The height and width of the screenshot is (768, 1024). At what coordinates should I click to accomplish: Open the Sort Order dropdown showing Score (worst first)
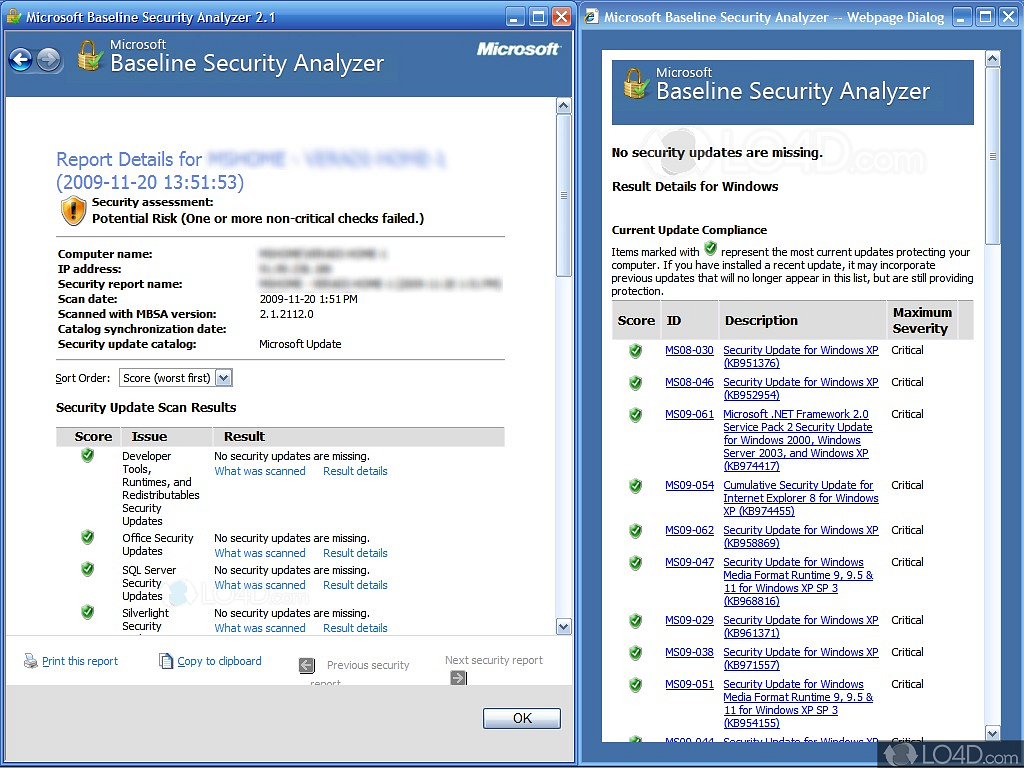pos(225,377)
